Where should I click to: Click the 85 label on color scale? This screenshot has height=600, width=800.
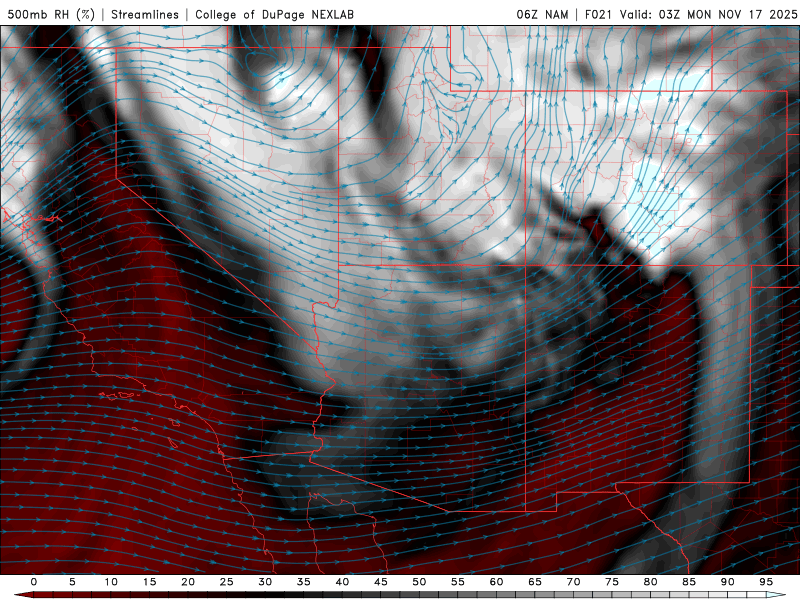(689, 582)
